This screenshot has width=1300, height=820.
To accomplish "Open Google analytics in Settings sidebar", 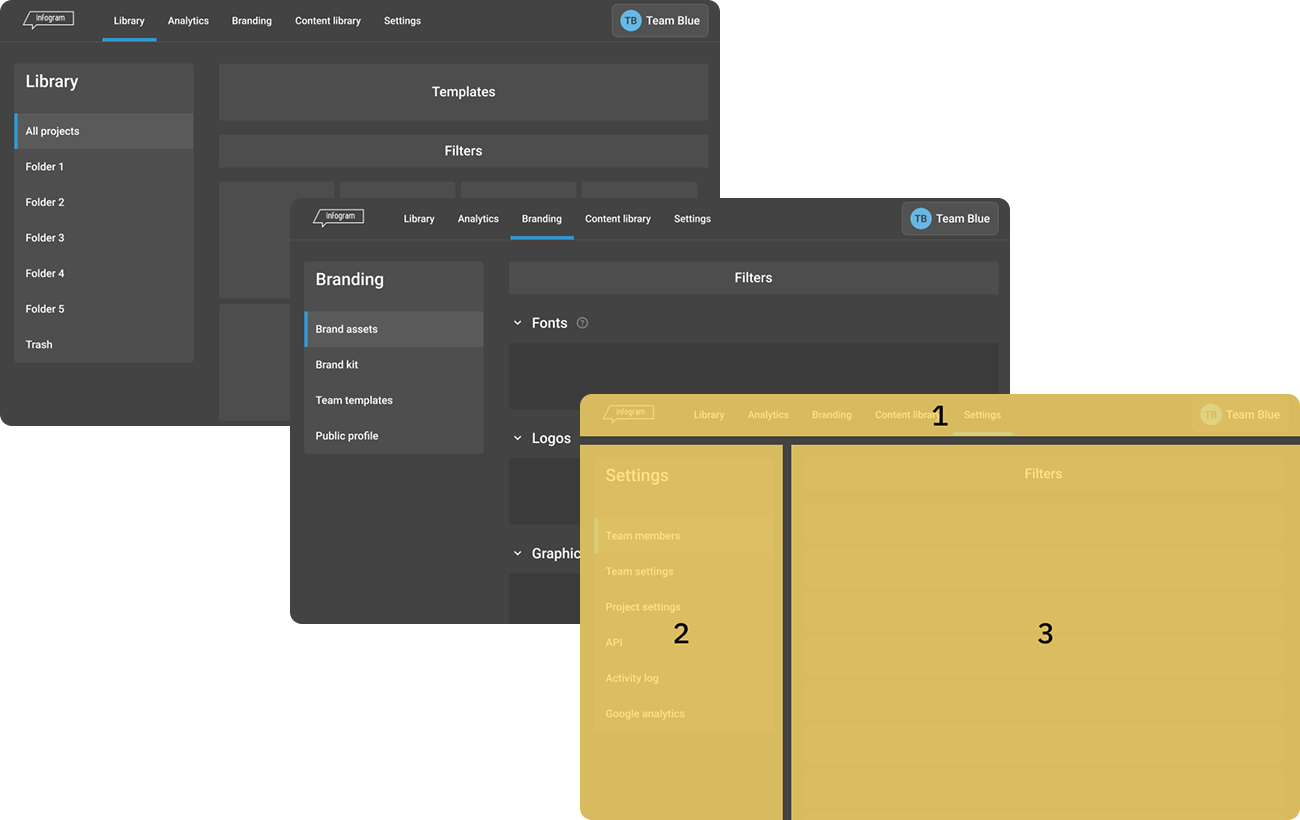I will [684, 714].
